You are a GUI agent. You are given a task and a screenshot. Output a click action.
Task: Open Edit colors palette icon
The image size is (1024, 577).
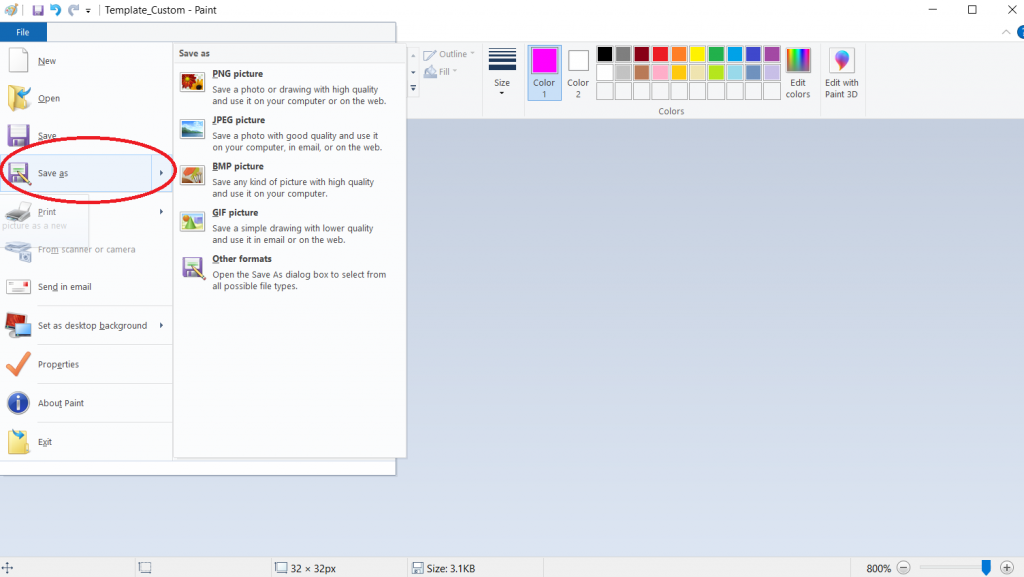point(798,73)
